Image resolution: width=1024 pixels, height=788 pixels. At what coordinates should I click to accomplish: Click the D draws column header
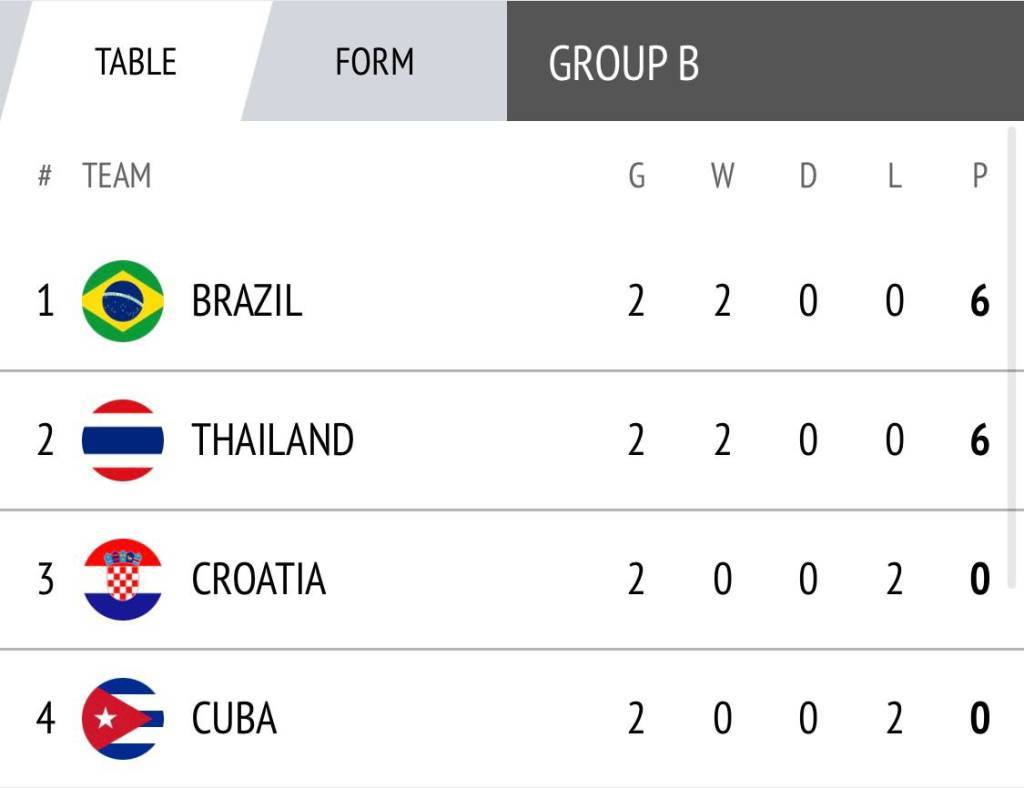point(808,176)
